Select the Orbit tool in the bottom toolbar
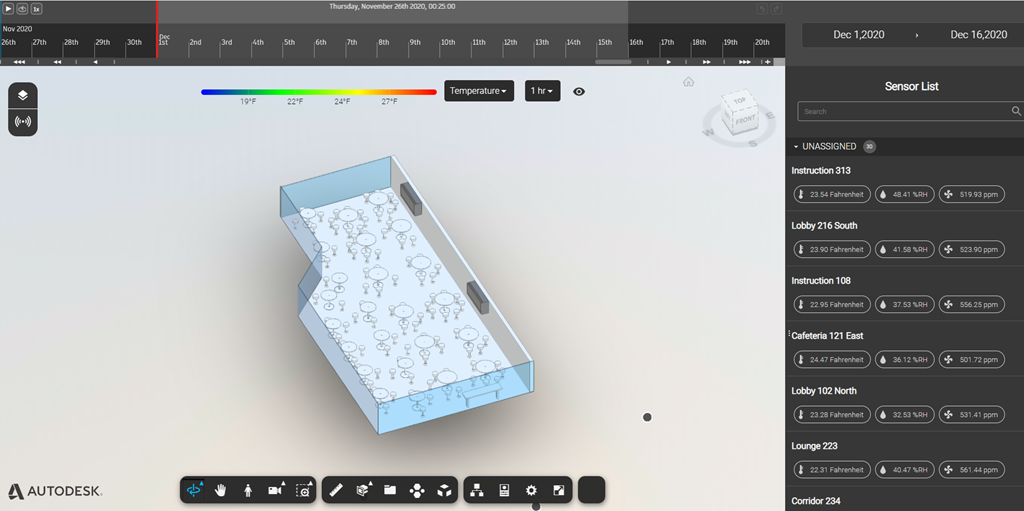This screenshot has width=1024, height=511. click(194, 490)
